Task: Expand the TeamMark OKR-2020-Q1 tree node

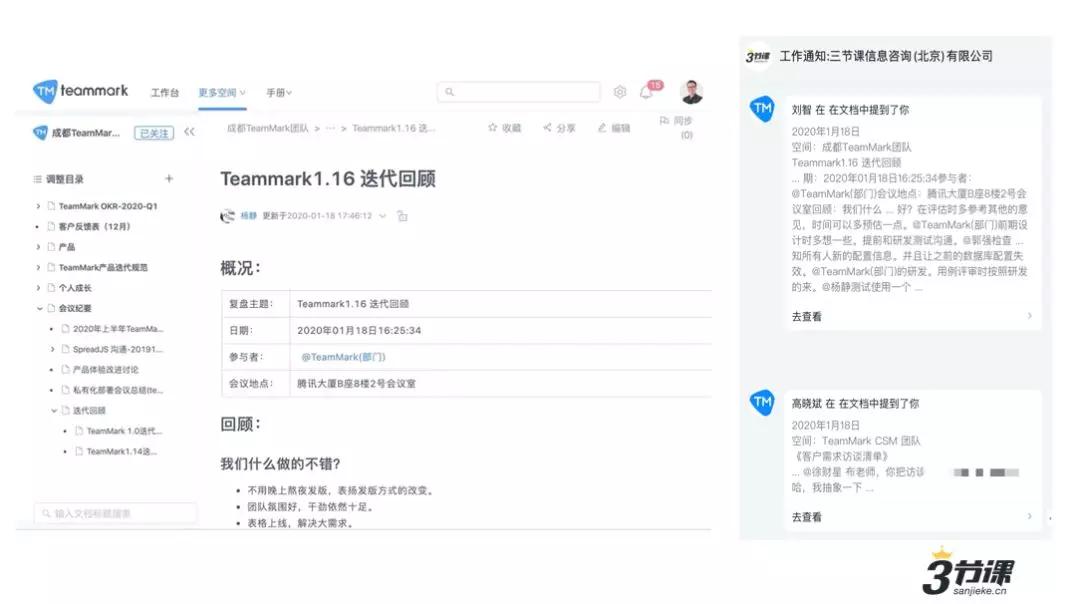Action: pos(38,206)
